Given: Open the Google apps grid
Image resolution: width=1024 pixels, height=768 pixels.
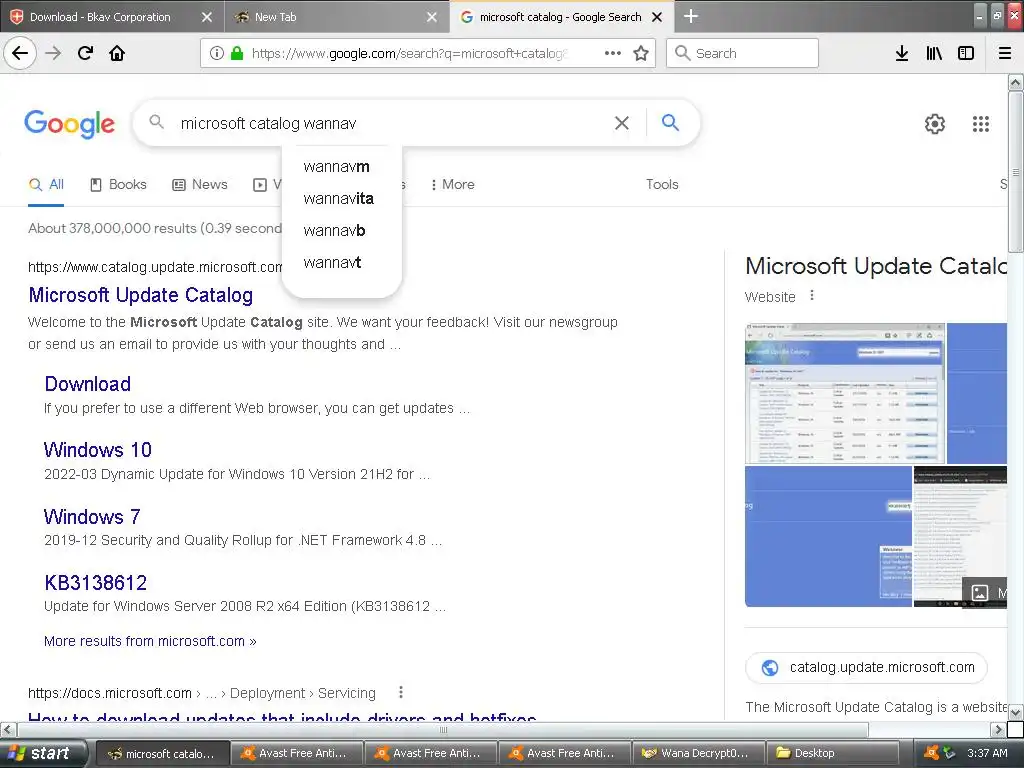Looking at the screenshot, I should pos(981,123).
